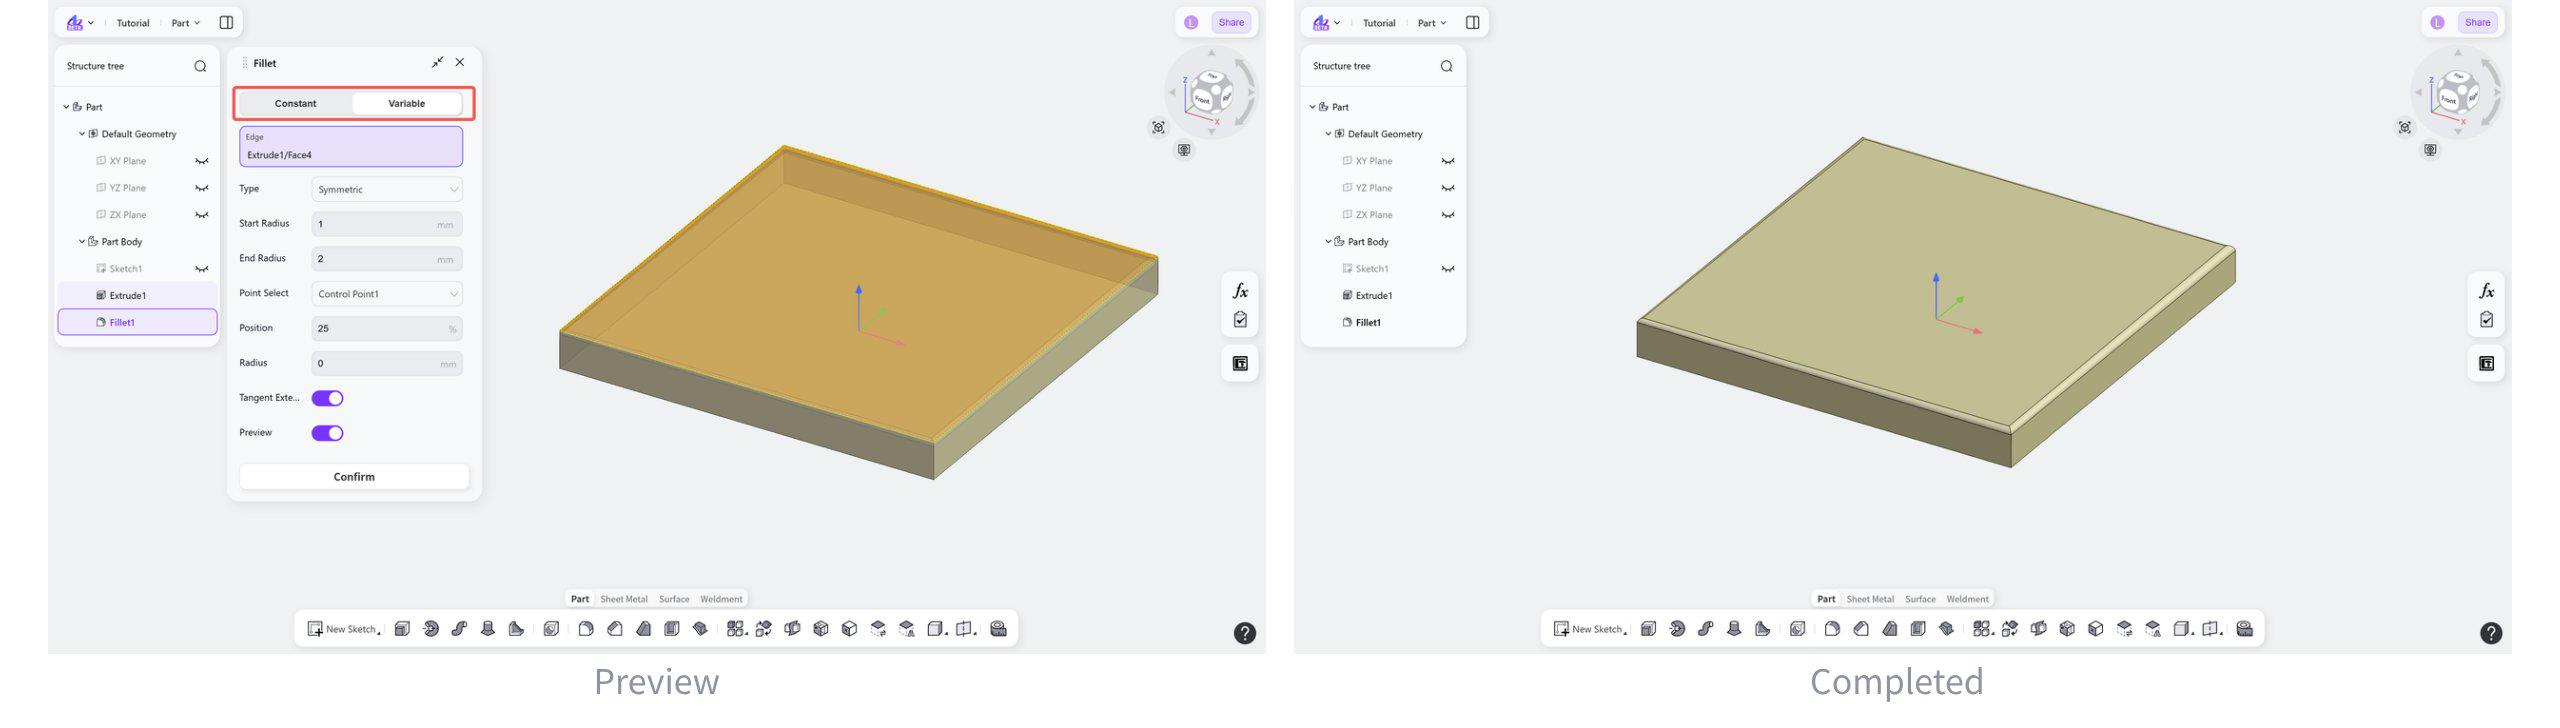Screen dimensions: 2560x728
Task: Toggle Tangent Extension switch in Fillet dialog
Action: (327, 398)
